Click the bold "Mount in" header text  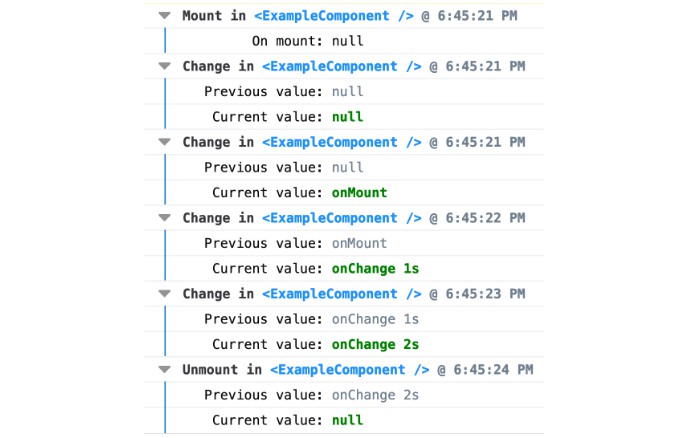(214, 16)
